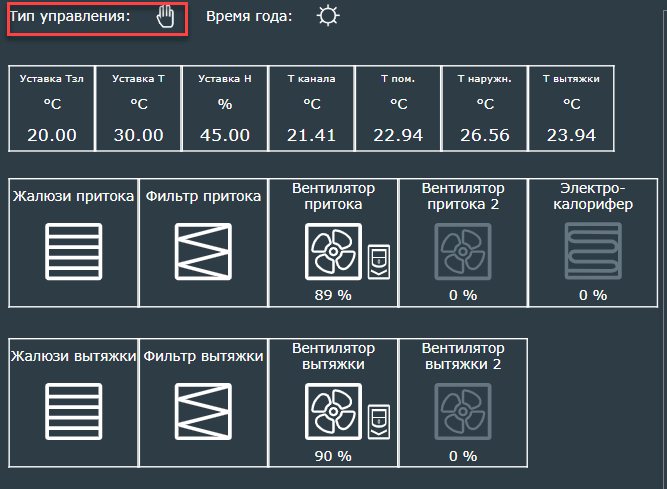The image size is (667, 489).
Task: Set the Уставка Н humidity value 45.00
Action: tap(224, 135)
